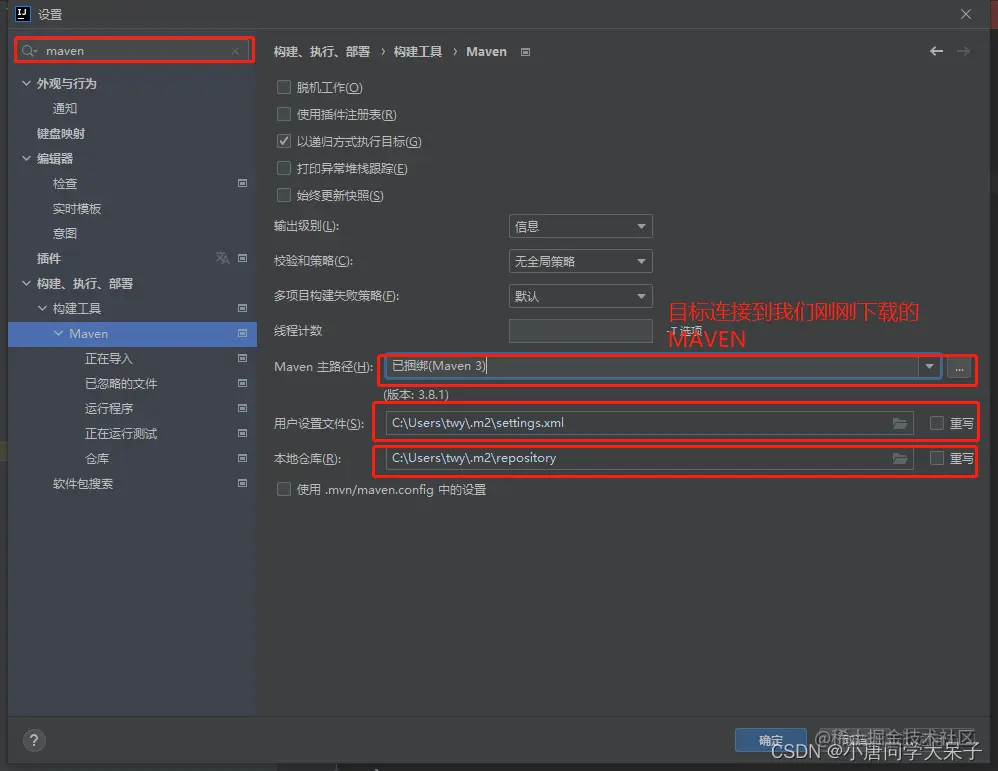Select 已忽略的文件 under Maven
This screenshot has height=771, width=998.
click(x=121, y=383)
